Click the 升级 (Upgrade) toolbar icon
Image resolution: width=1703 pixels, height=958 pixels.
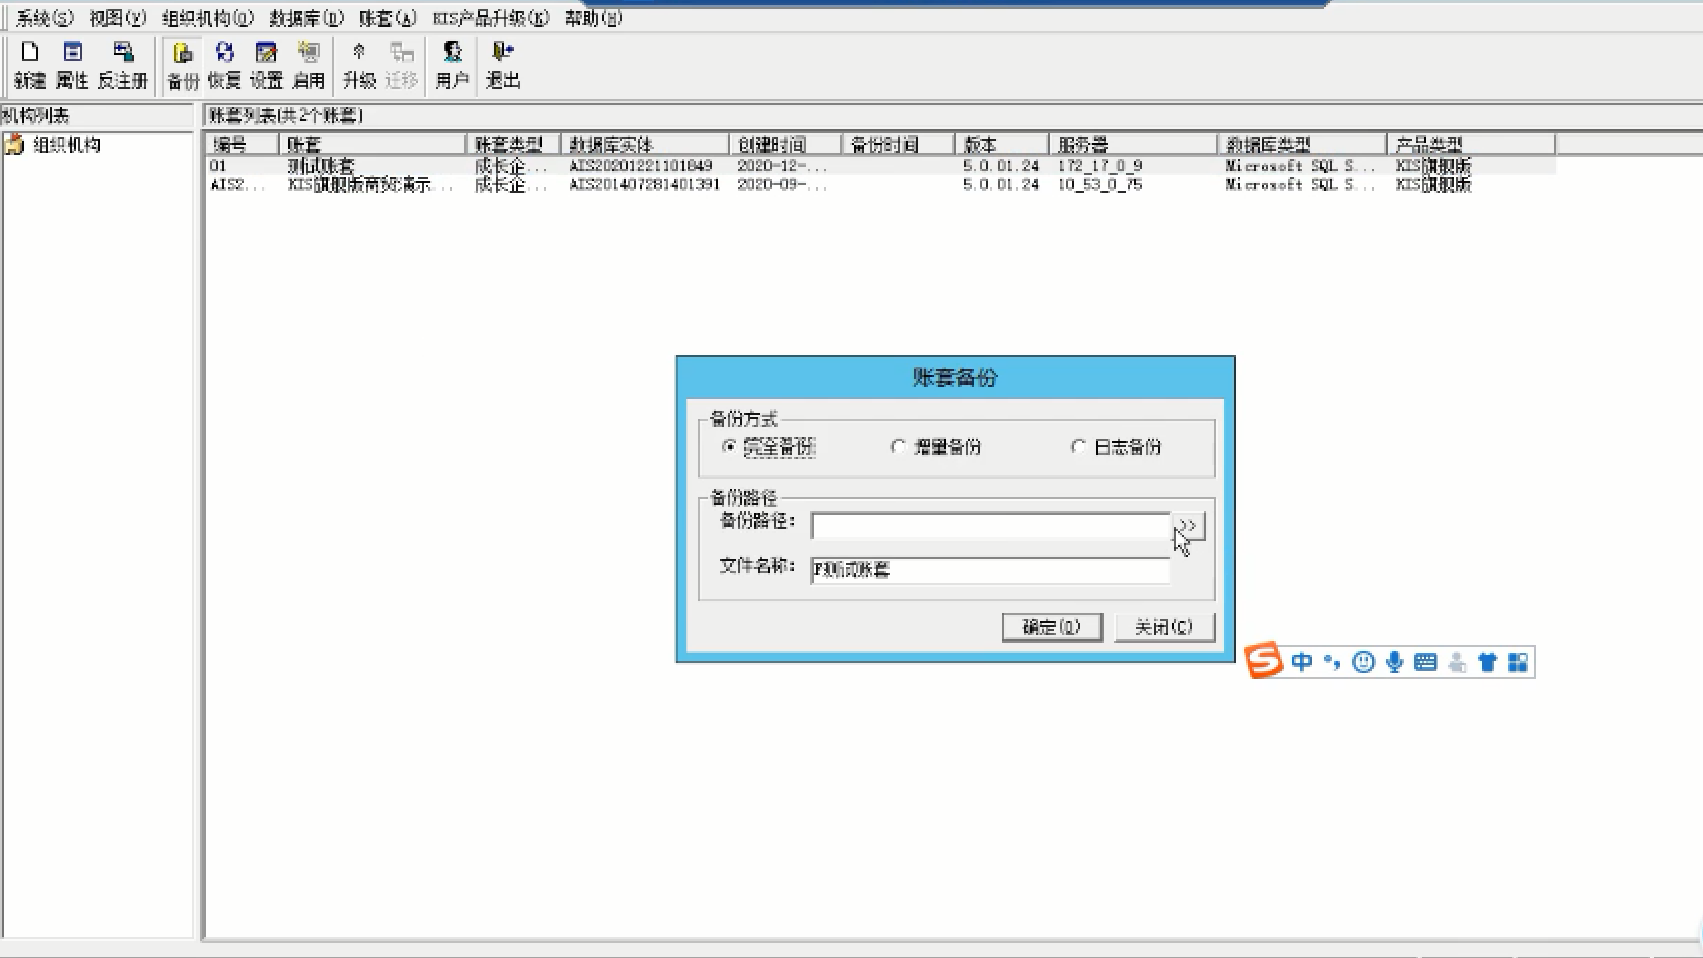359,65
